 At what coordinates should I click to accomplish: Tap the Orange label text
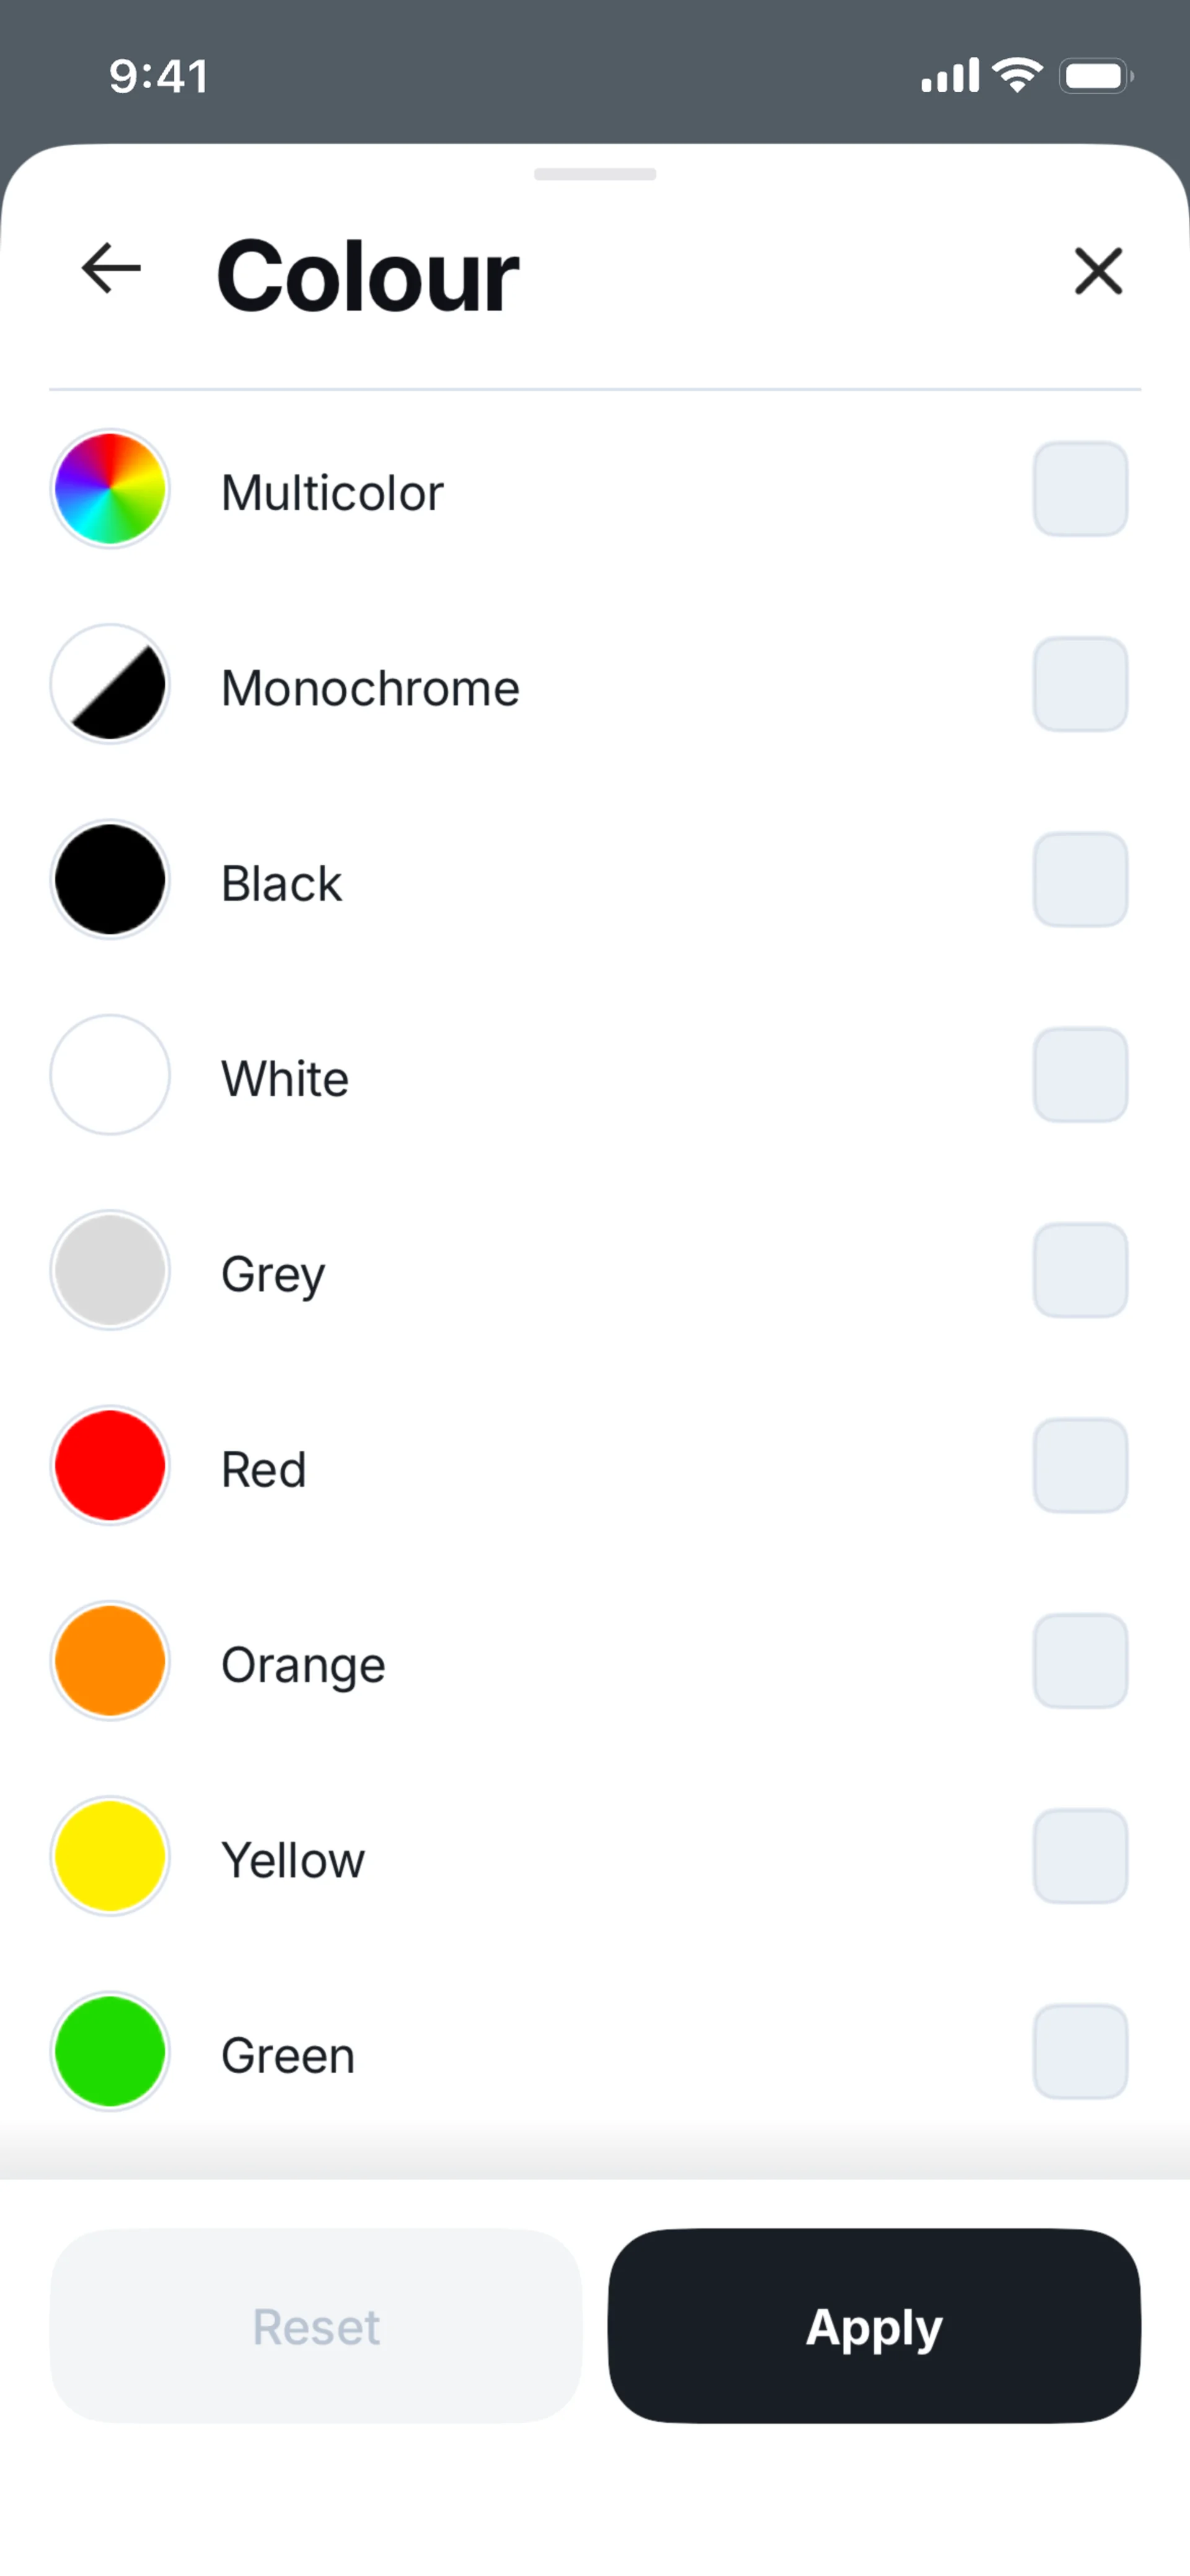click(303, 1665)
